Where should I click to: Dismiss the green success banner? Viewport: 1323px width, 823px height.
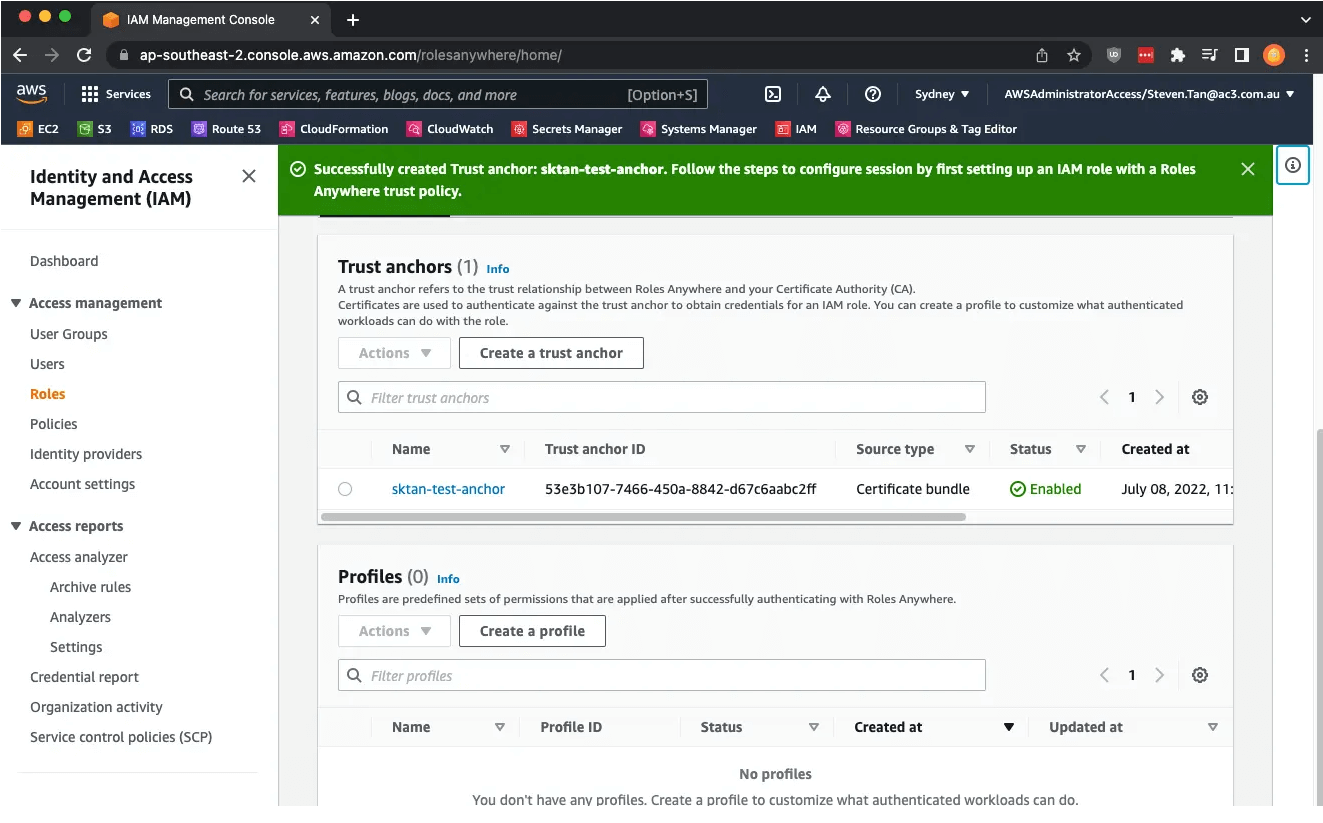point(1248,169)
